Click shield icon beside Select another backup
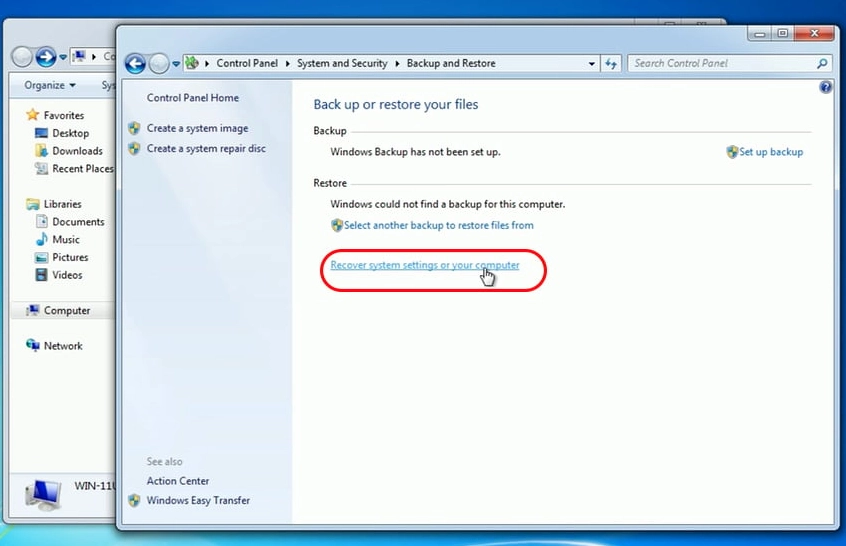Screen dimensions: 846x546 tap(337, 225)
